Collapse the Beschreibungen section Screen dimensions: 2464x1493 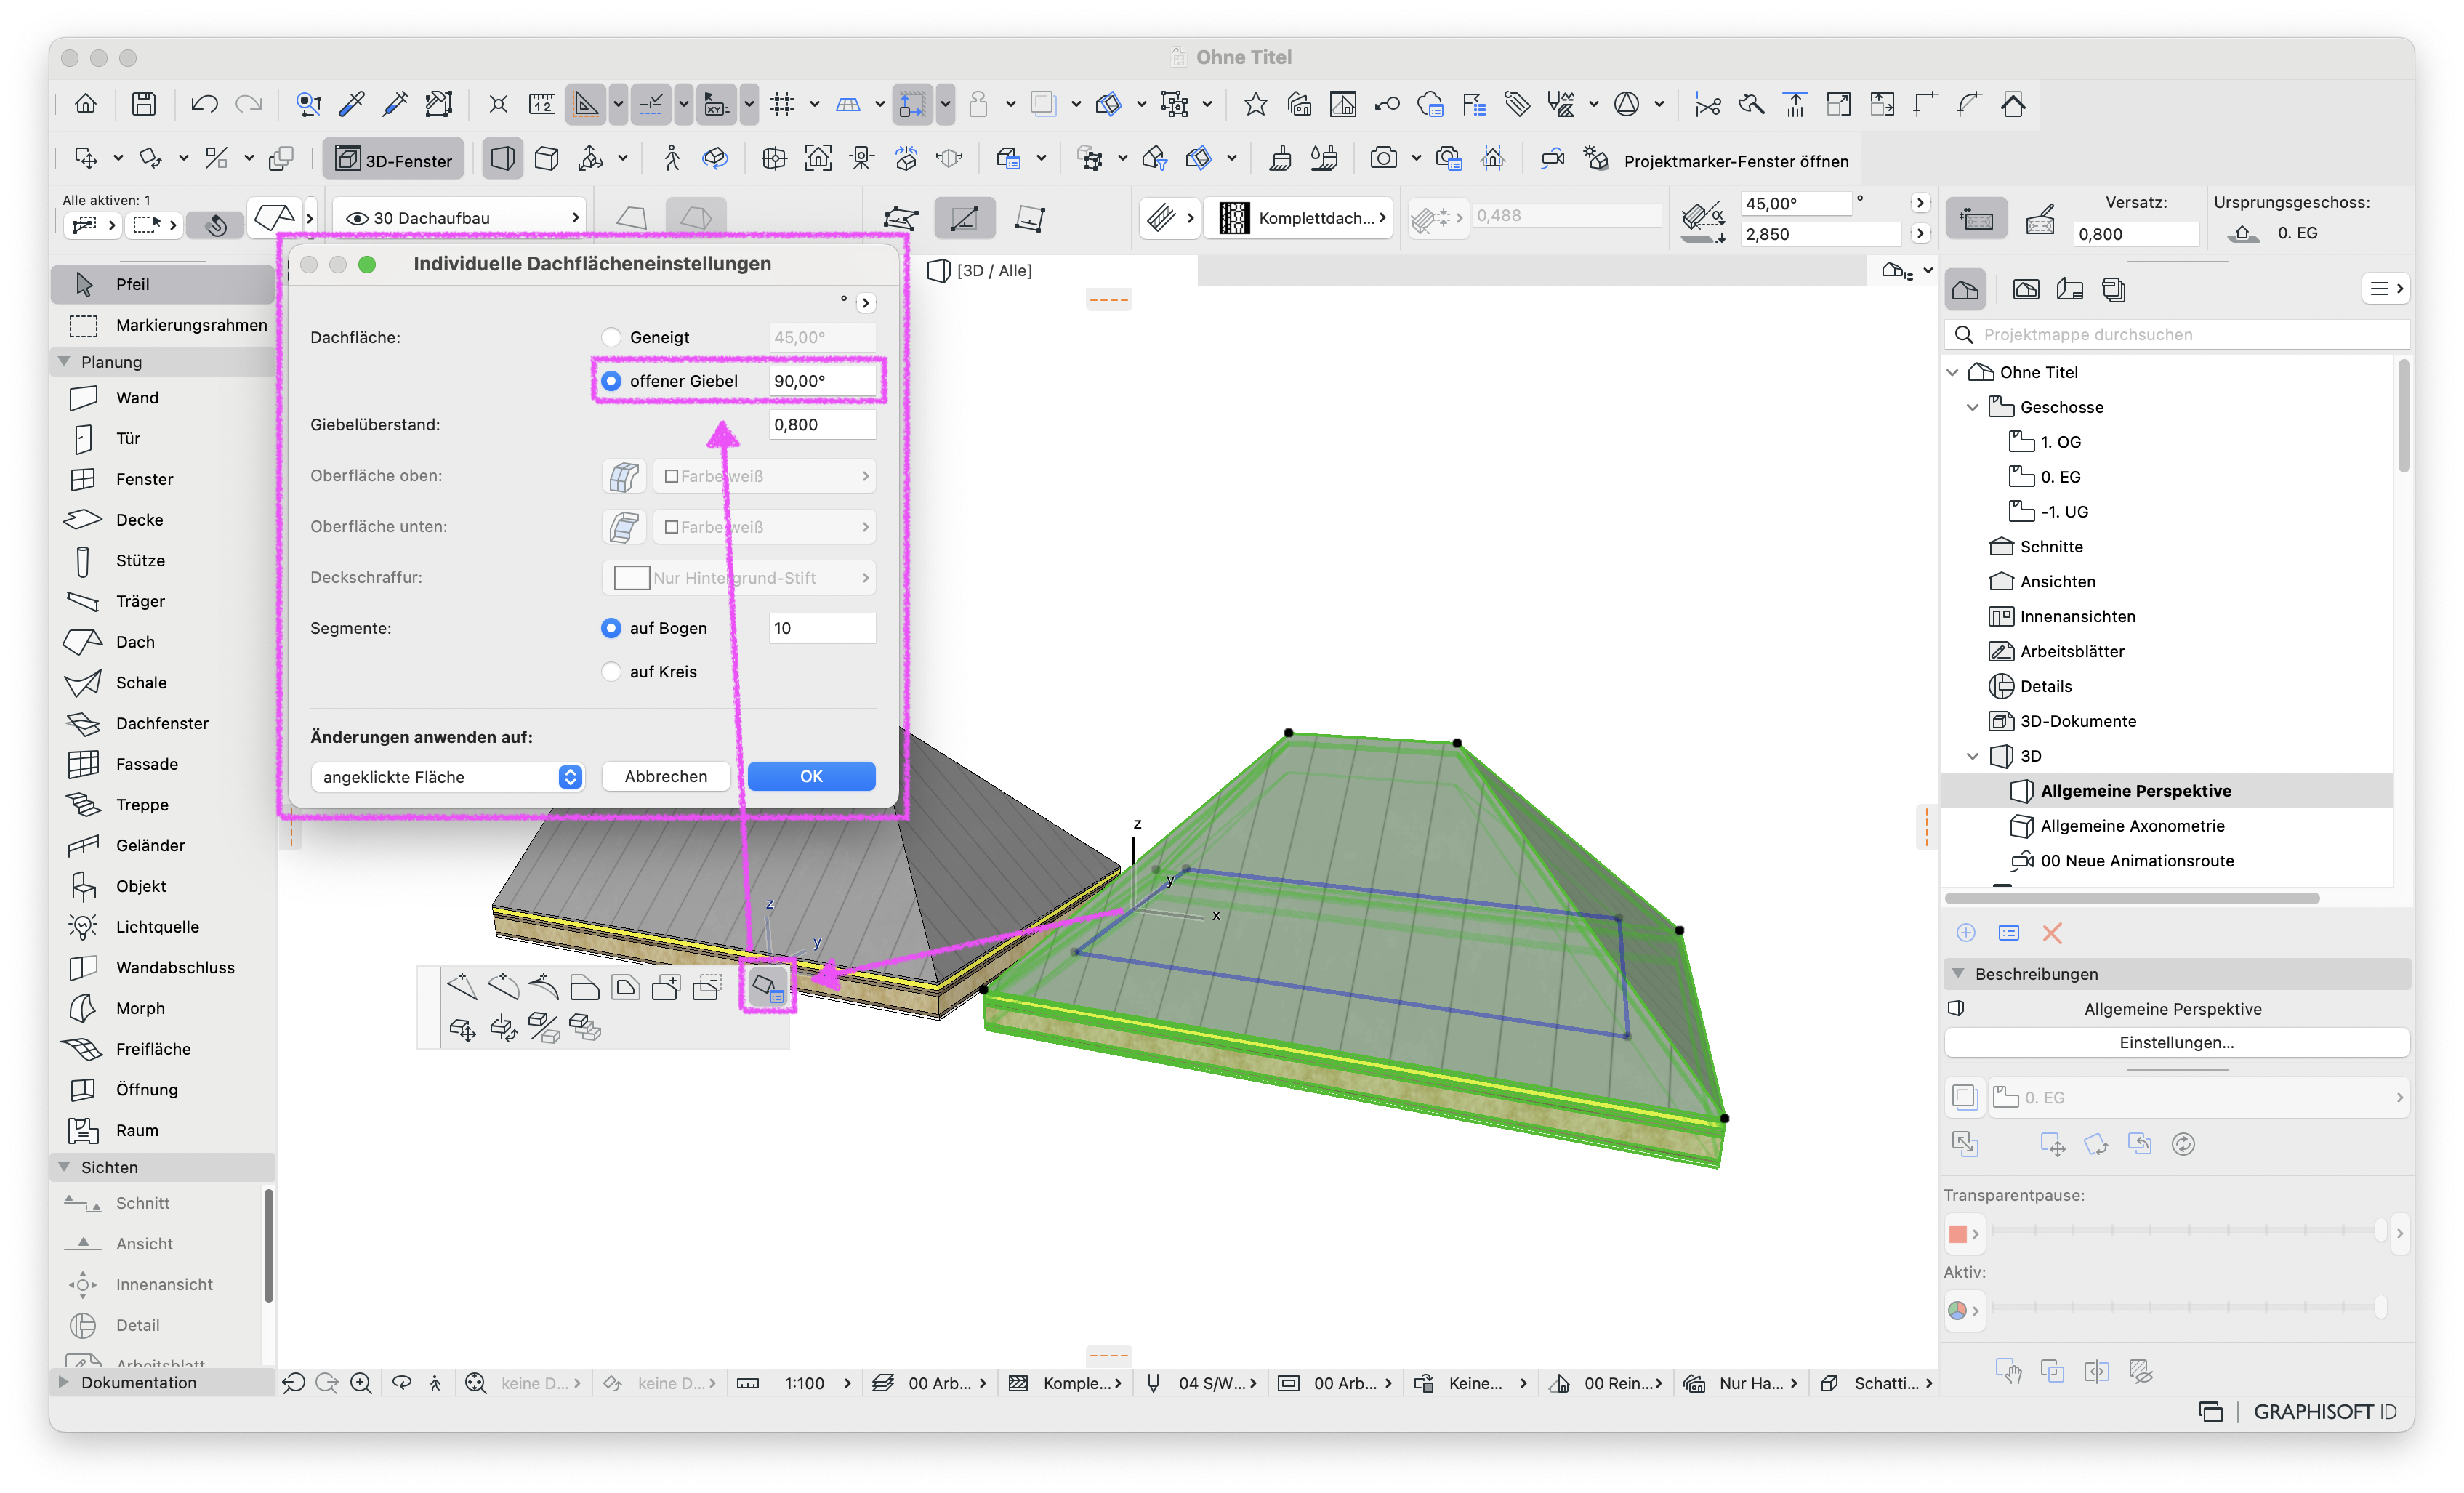click(x=1959, y=975)
